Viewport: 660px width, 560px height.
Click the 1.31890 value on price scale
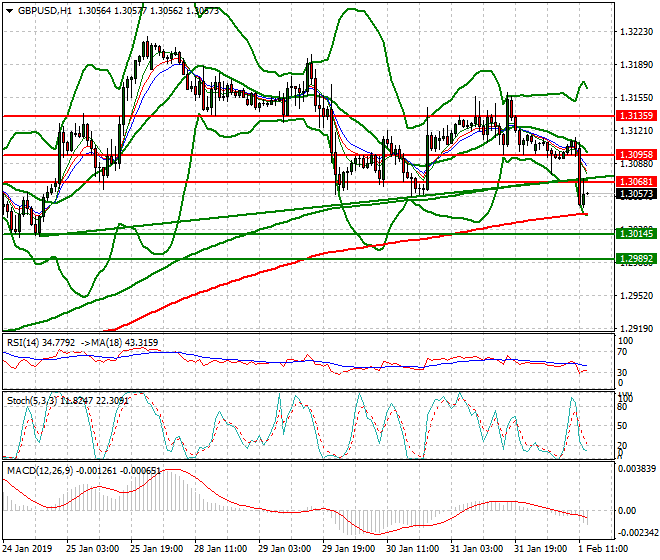click(x=637, y=66)
